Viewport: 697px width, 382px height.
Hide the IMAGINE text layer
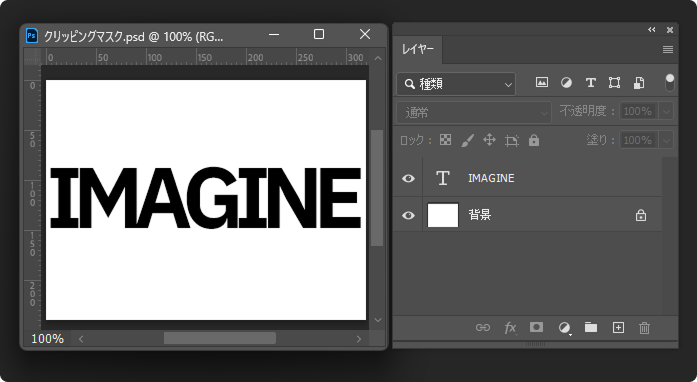pyautogui.click(x=408, y=178)
